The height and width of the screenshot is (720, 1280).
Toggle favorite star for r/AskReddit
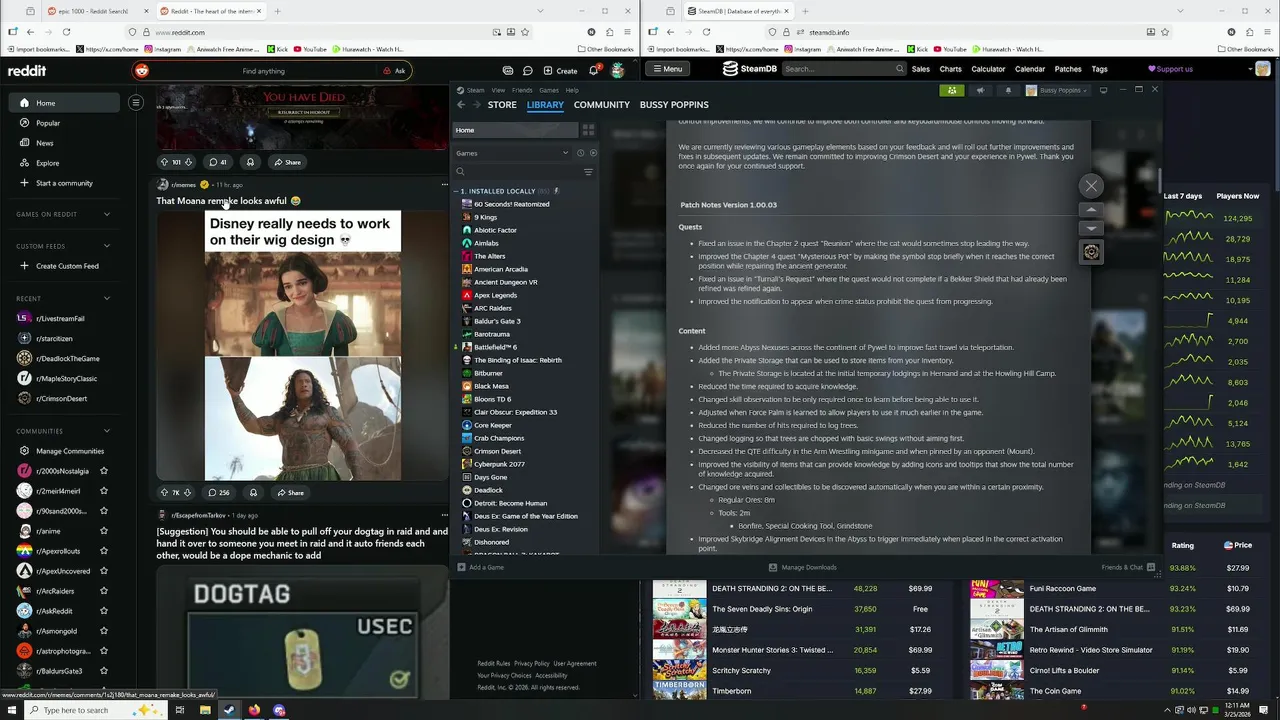click(x=104, y=611)
